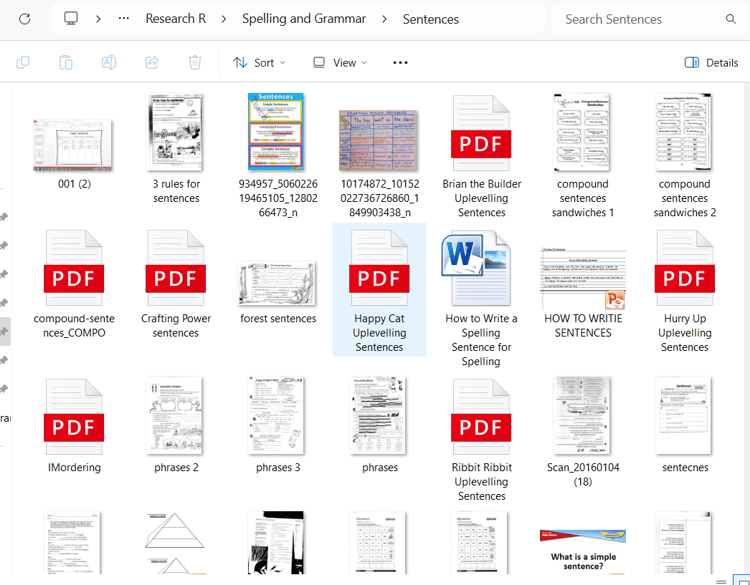Show hidden breadcrumb folders ellipsis
Screen dimensions: 750x585
pyautogui.click(x=124, y=18)
